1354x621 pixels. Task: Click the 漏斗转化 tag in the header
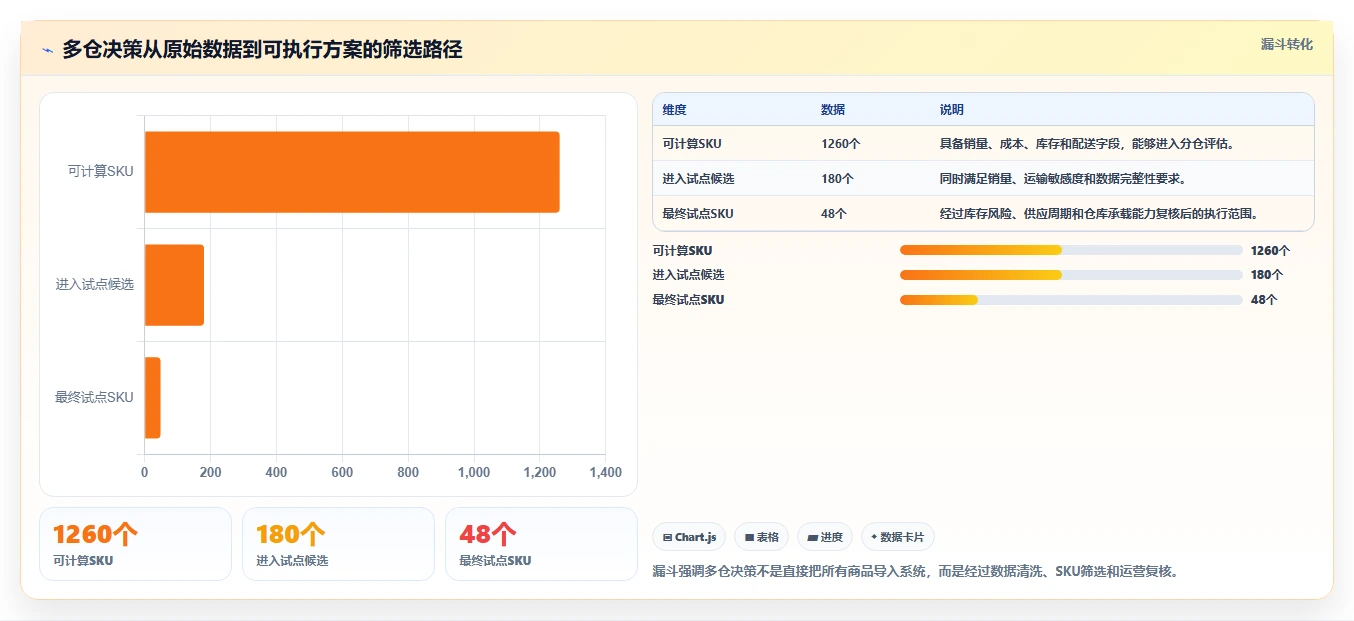[x=1286, y=45]
